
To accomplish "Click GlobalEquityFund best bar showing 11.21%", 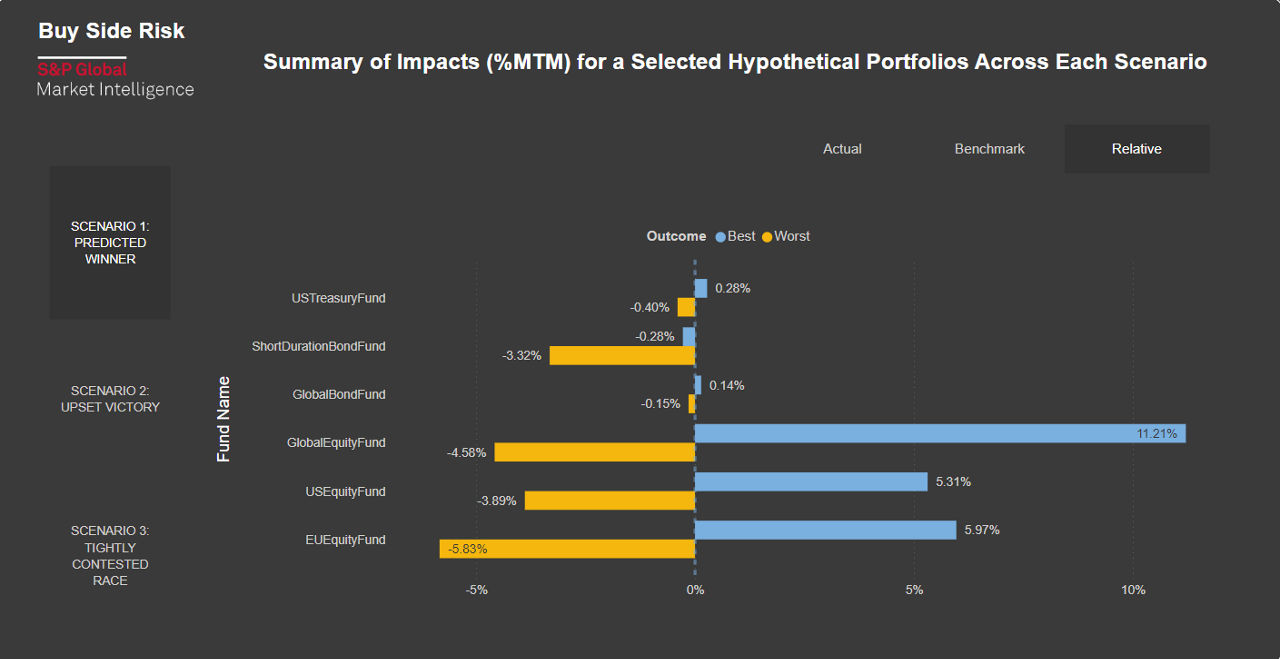I will [940, 433].
